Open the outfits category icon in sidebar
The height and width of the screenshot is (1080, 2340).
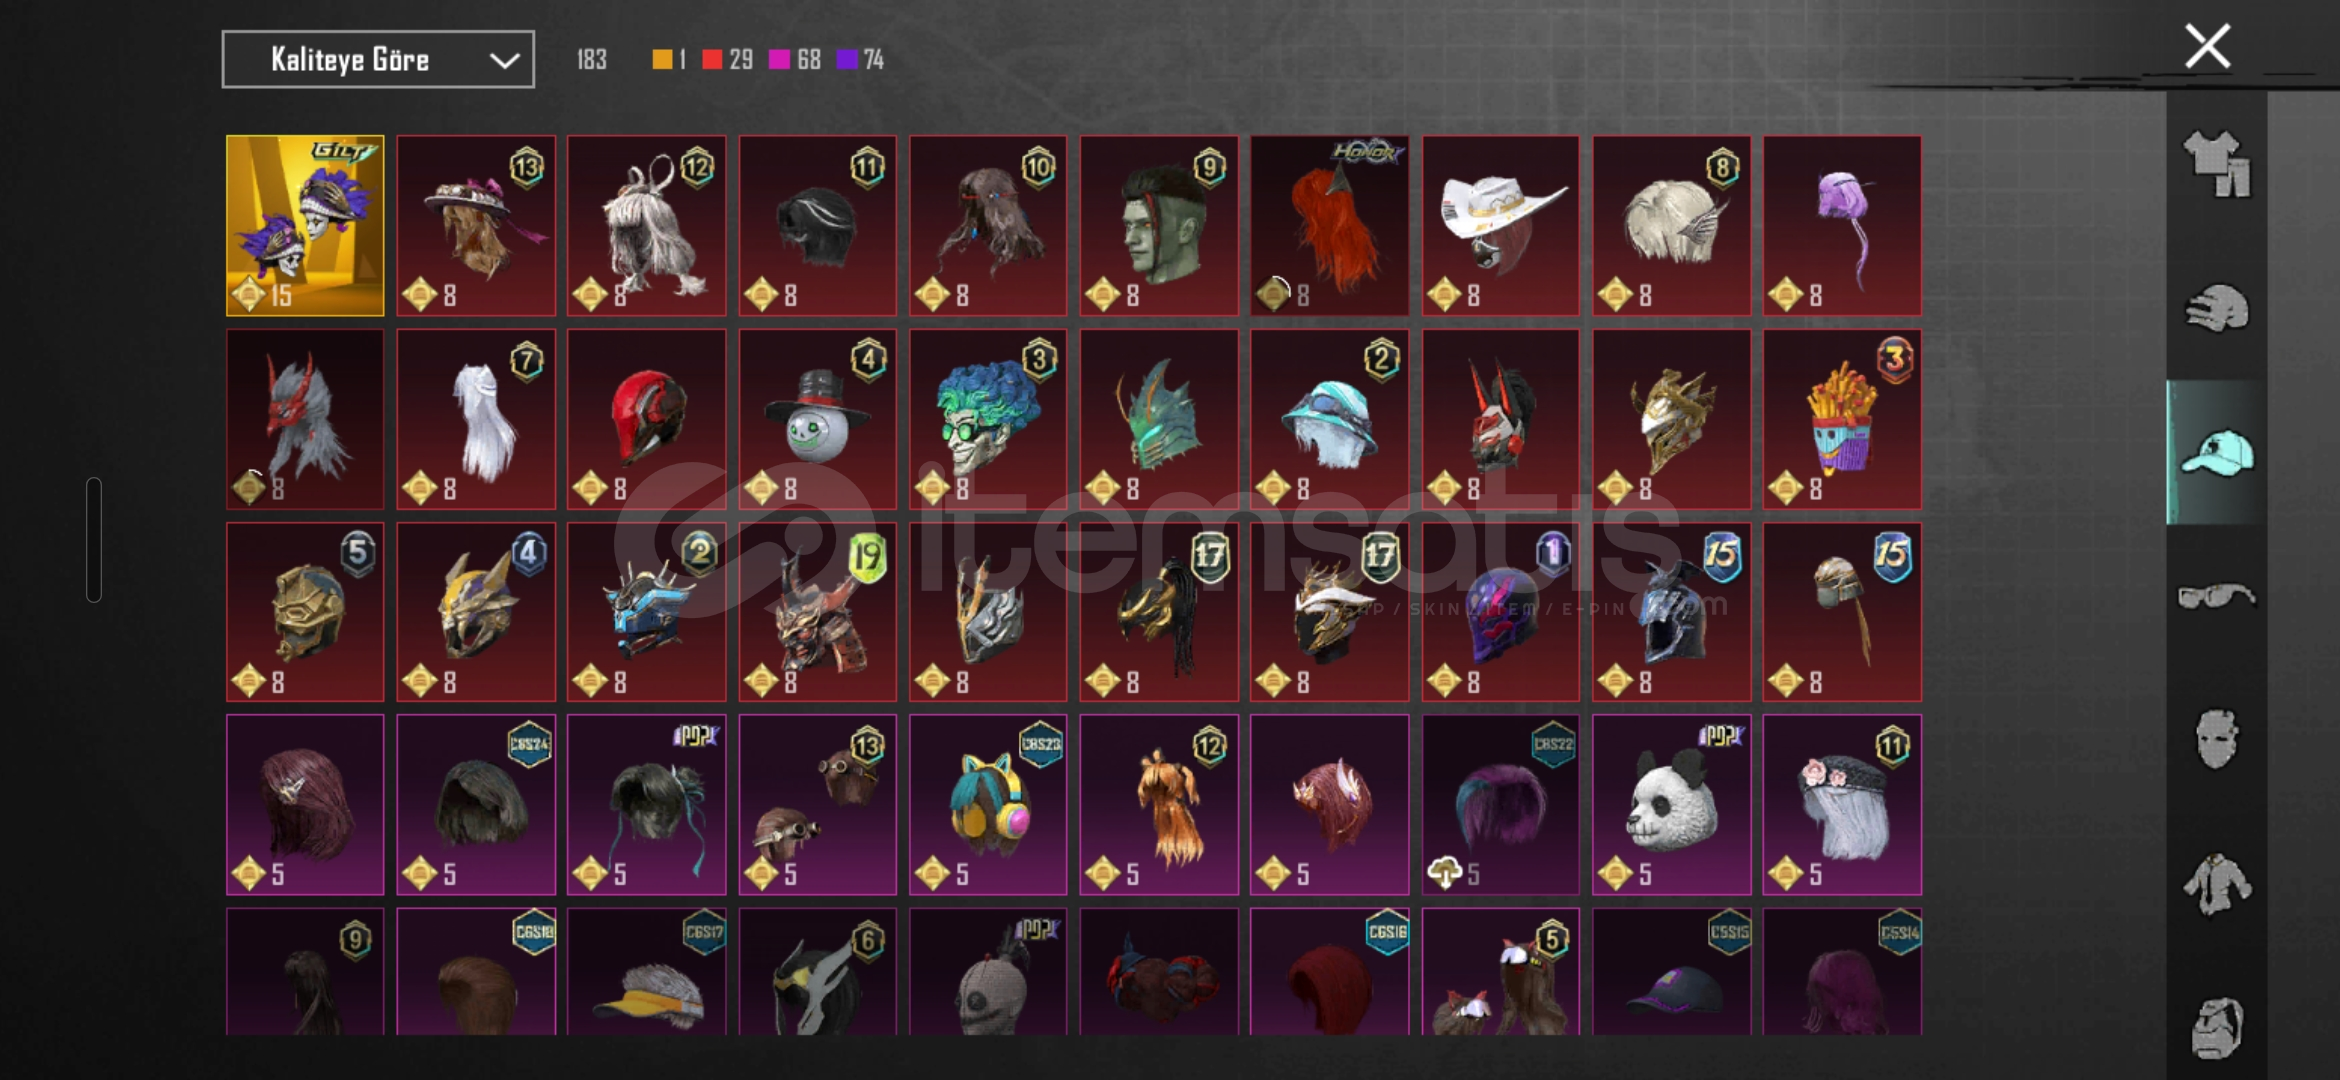(x=2217, y=163)
